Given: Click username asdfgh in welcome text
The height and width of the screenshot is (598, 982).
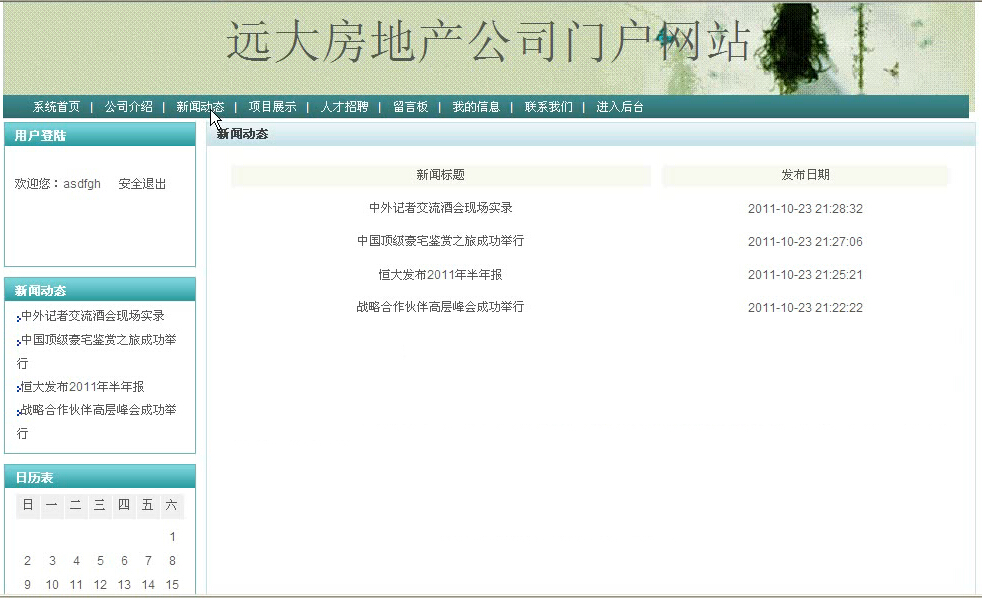Looking at the screenshot, I should 82,184.
